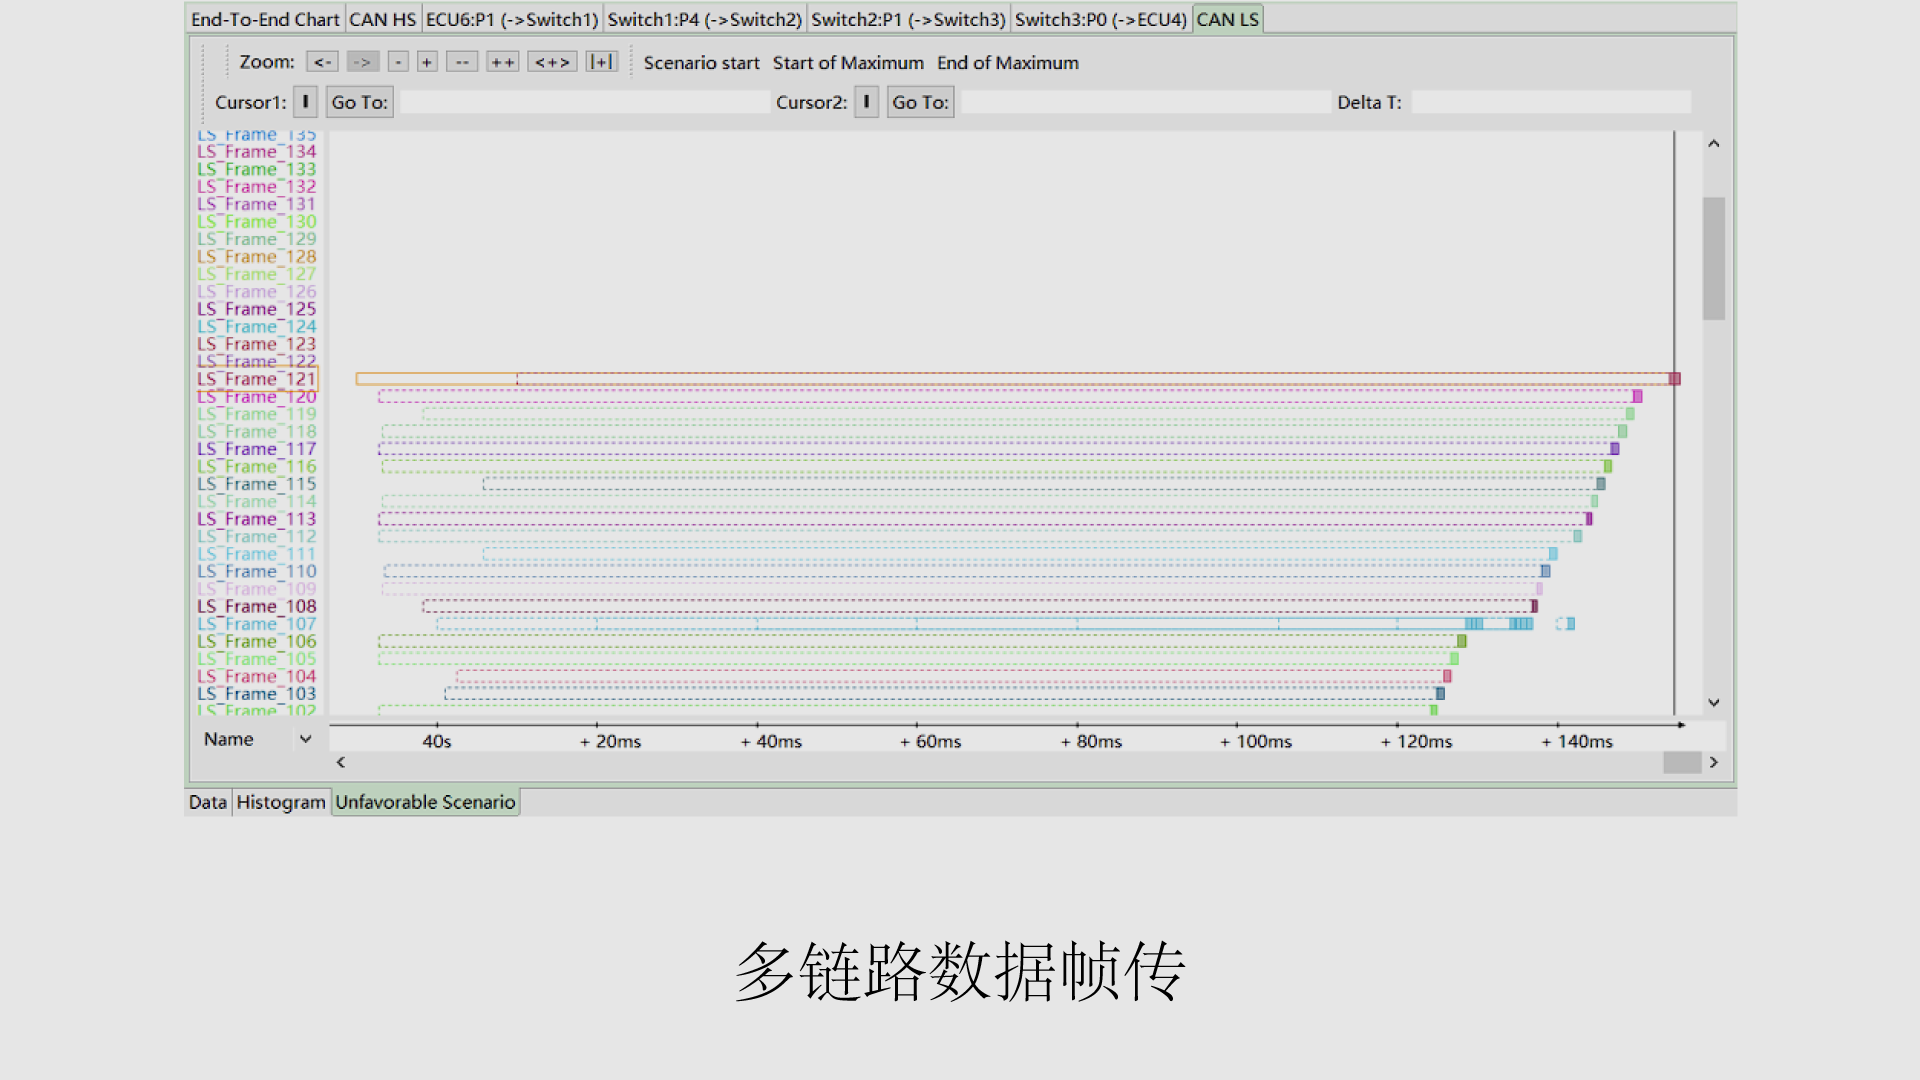1920x1080 pixels.
Task: Click the Cursor2 Go To input field
Action: (x=1145, y=102)
